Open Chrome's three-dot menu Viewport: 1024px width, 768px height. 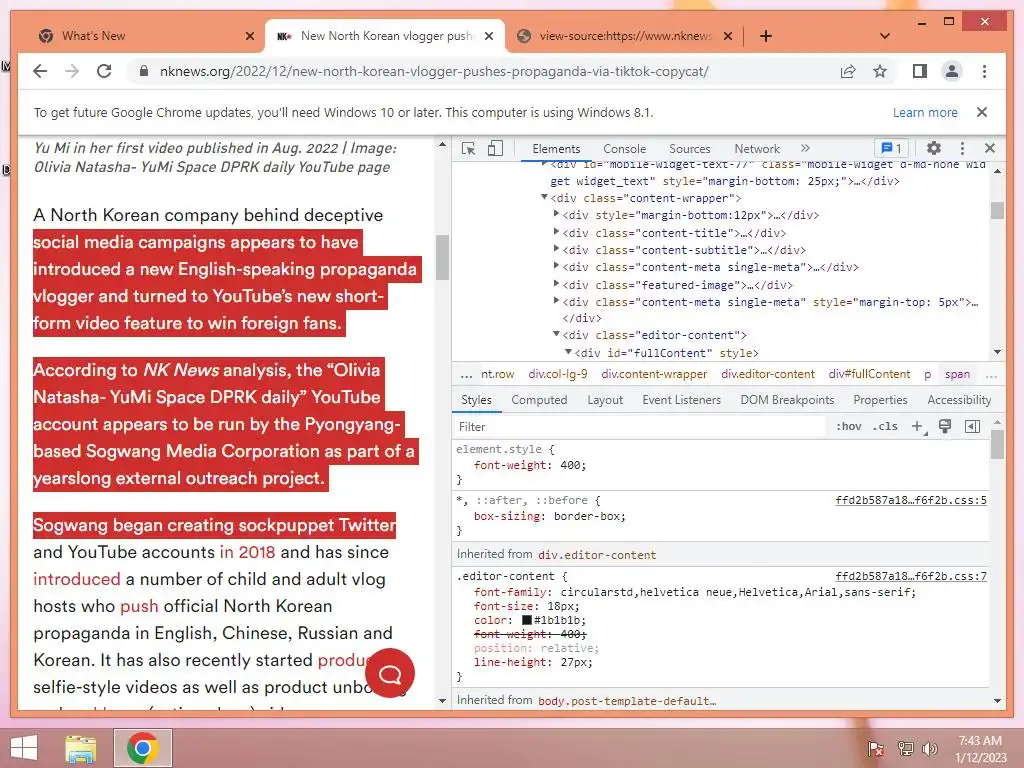tap(984, 72)
